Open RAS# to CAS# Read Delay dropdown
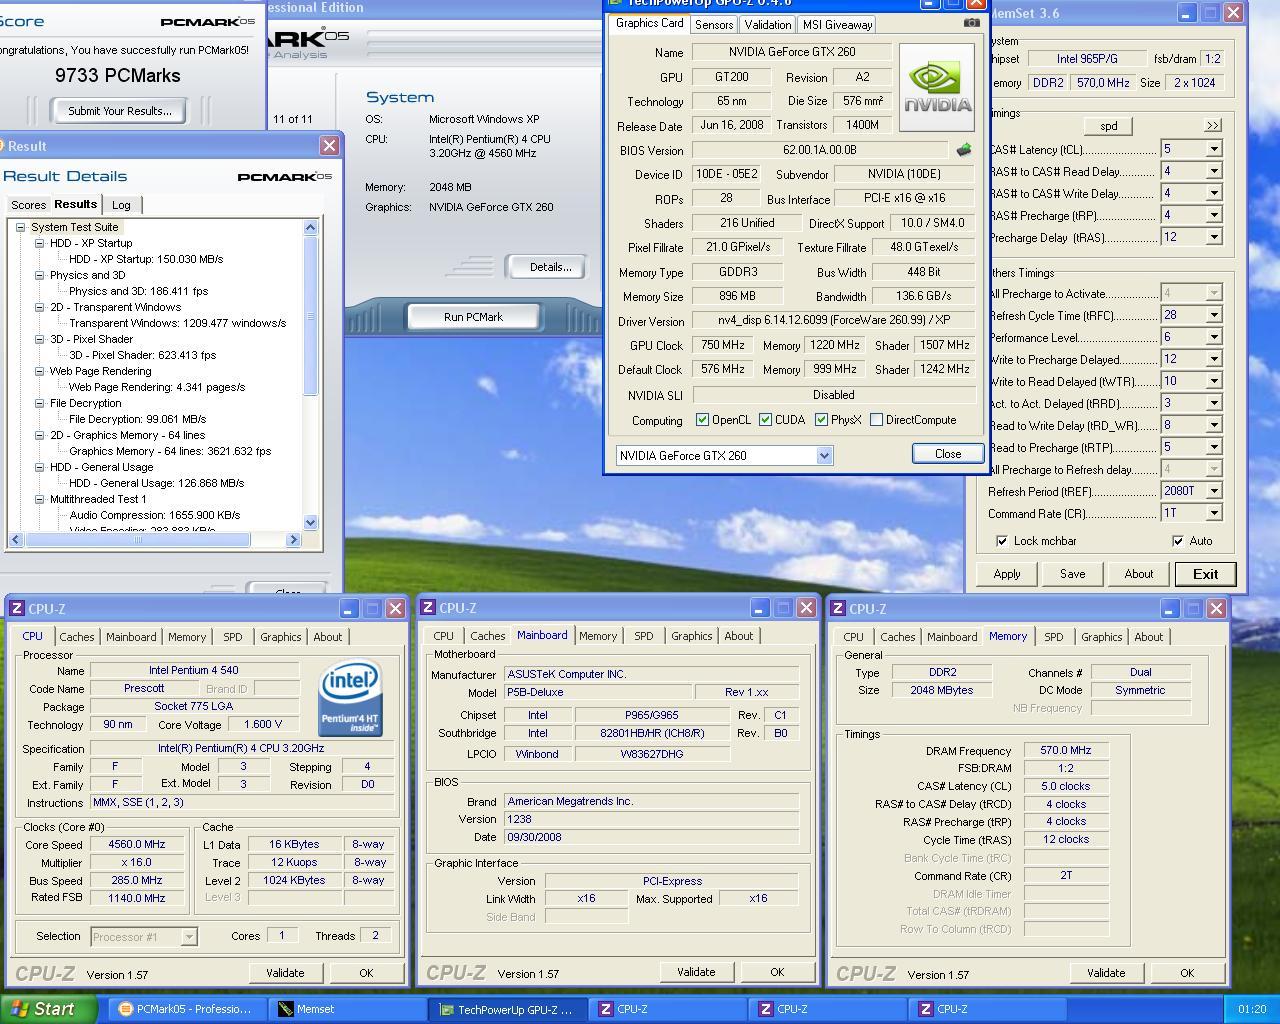The width and height of the screenshot is (1280, 1024). pyautogui.click(x=1214, y=171)
